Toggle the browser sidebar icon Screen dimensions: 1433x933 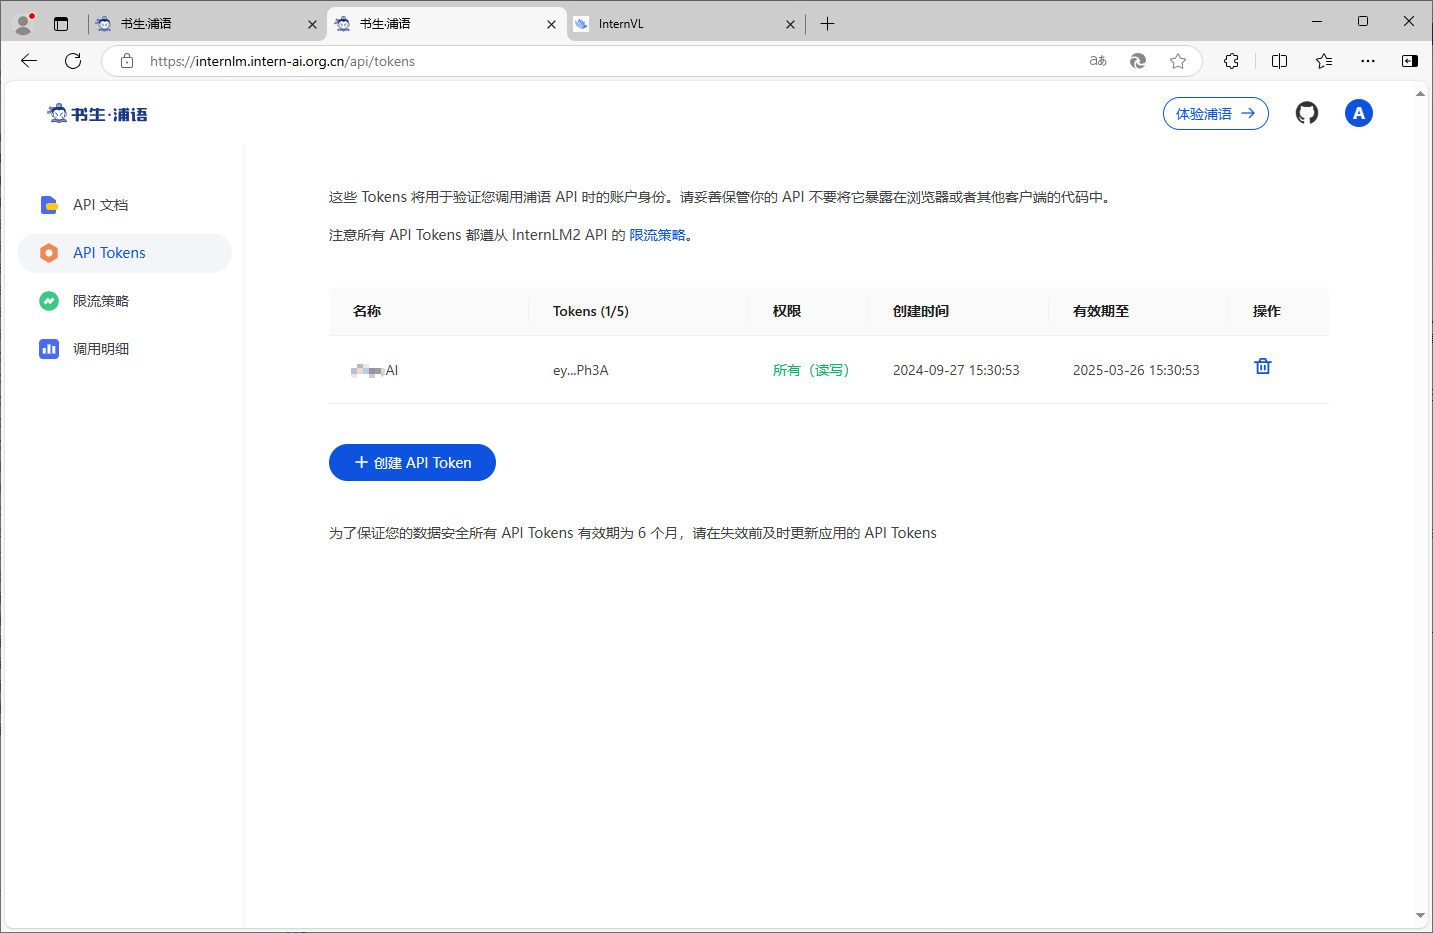coord(1410,61)
